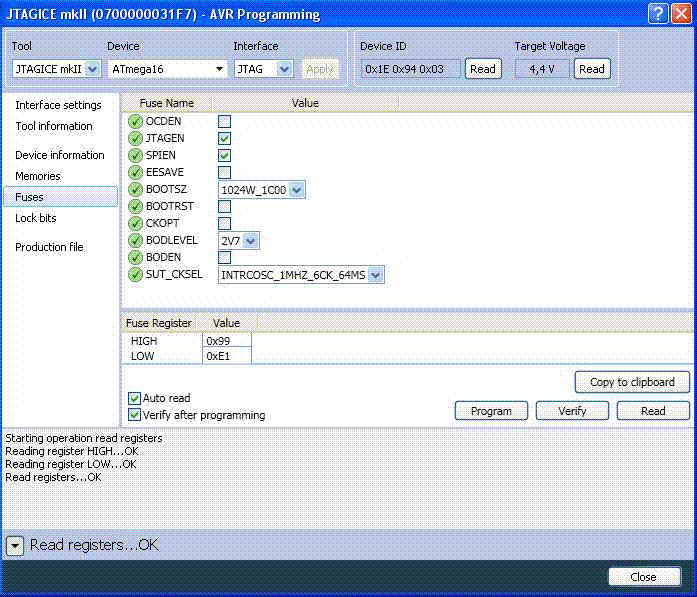The image size is (697, 597).
Task: Toggle the Auto read checkbox
Action: (134, 398)
